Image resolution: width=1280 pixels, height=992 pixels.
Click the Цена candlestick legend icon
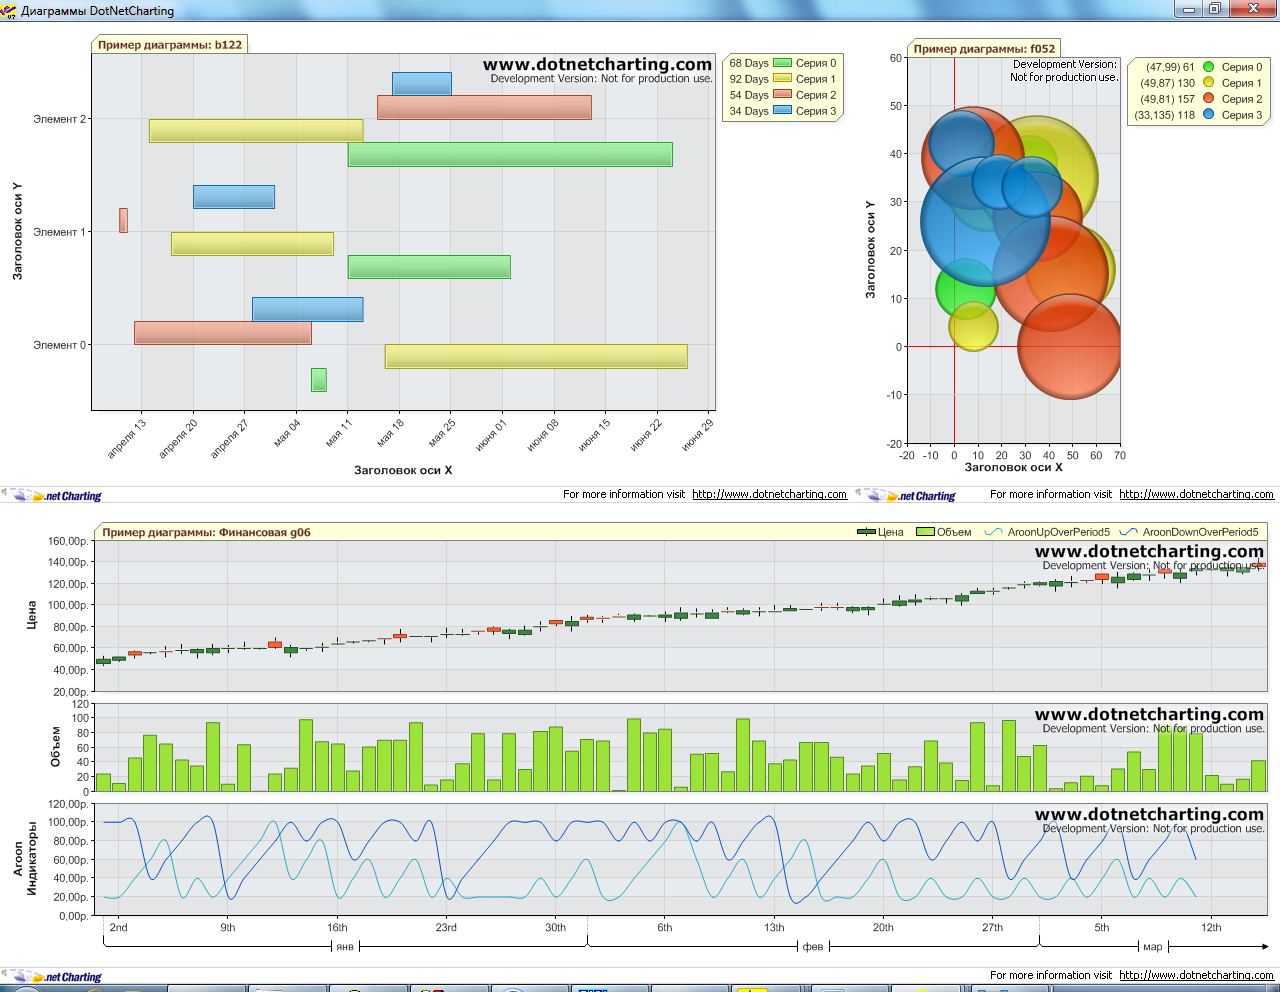pyautogui.click(x=866, y=532)
